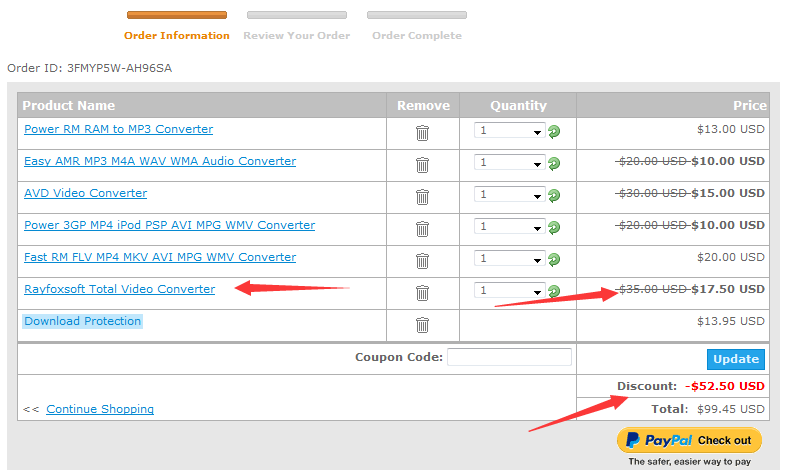Click the Remove column header

pos(423,105)
